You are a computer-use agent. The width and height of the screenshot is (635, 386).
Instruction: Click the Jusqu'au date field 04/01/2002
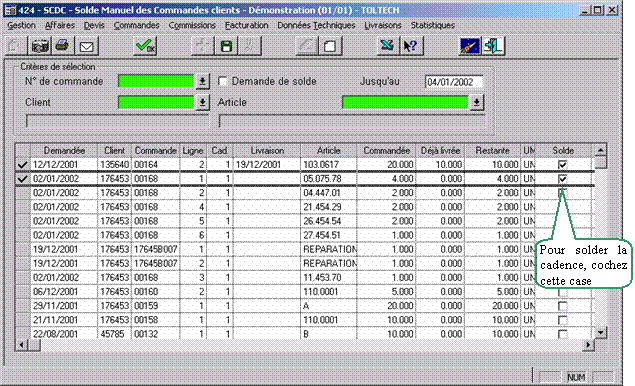pyautogui.click(x=454, y=82)
